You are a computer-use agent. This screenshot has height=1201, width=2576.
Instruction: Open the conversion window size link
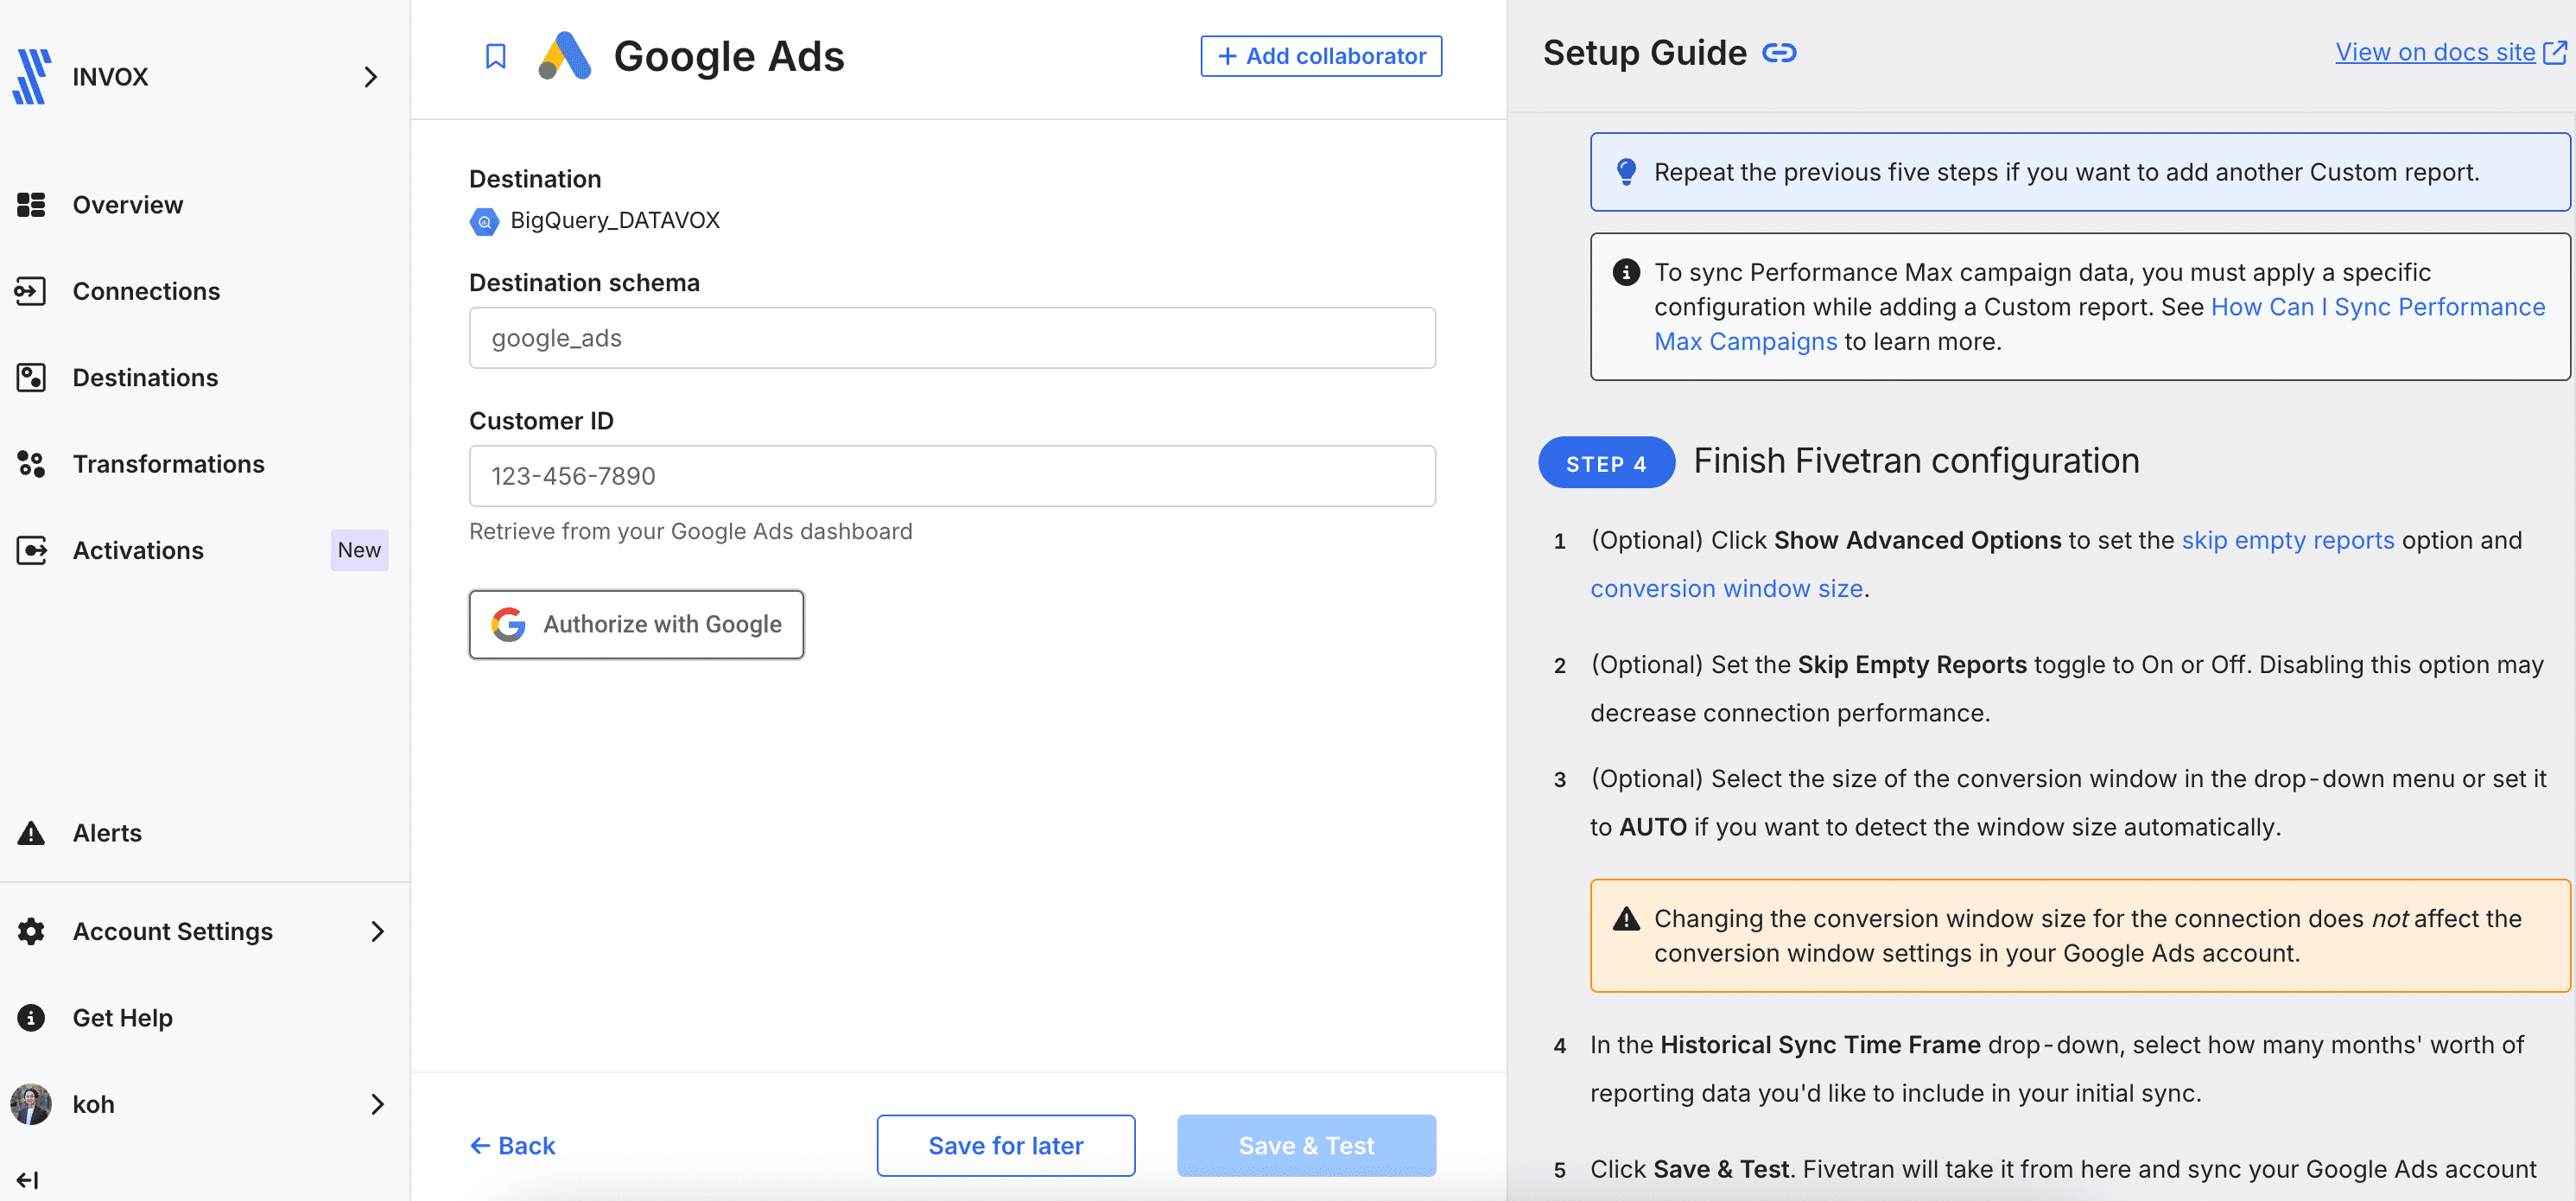tap(1726, 589)
